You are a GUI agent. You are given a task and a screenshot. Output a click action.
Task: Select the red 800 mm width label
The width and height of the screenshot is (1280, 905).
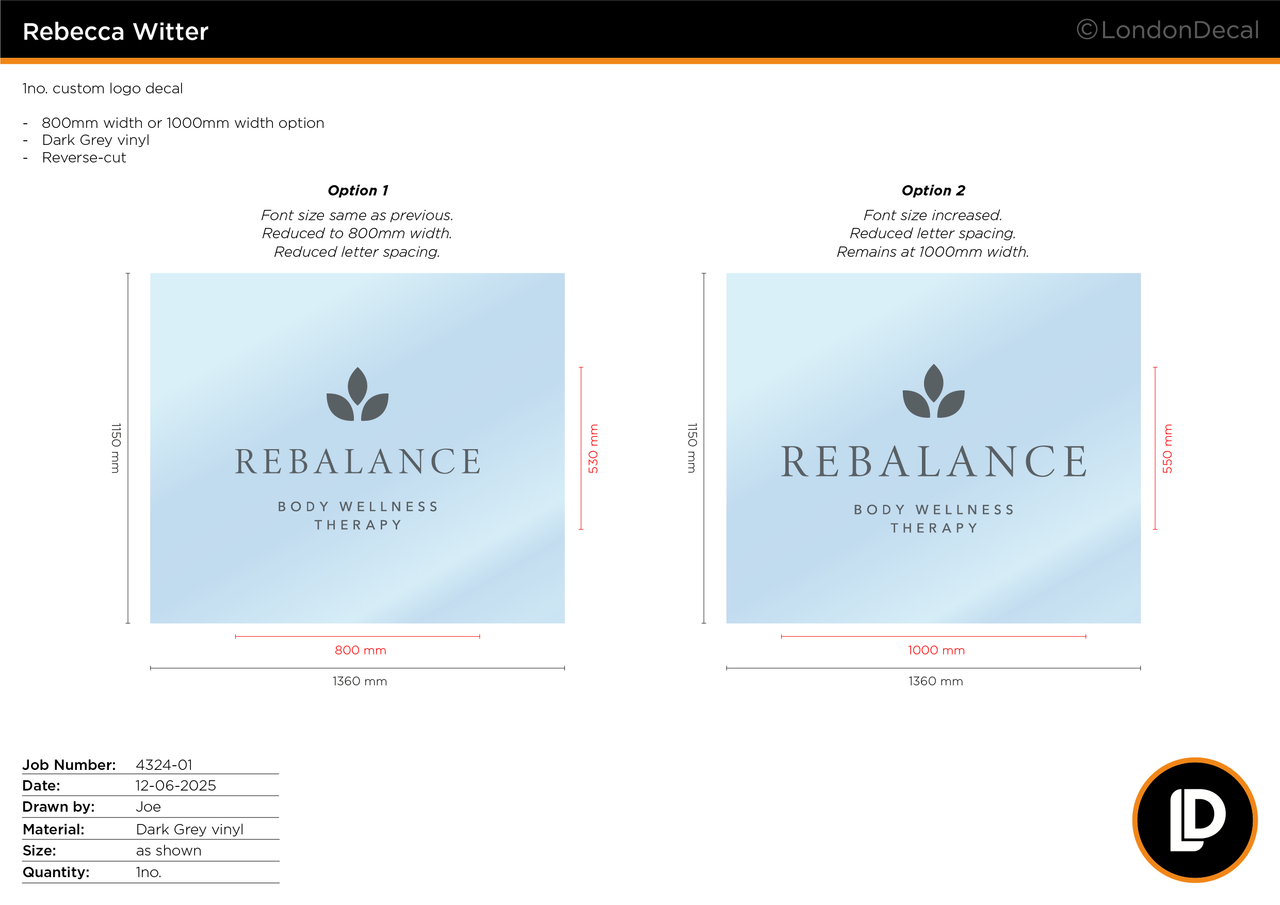click(x=360, y=650)
